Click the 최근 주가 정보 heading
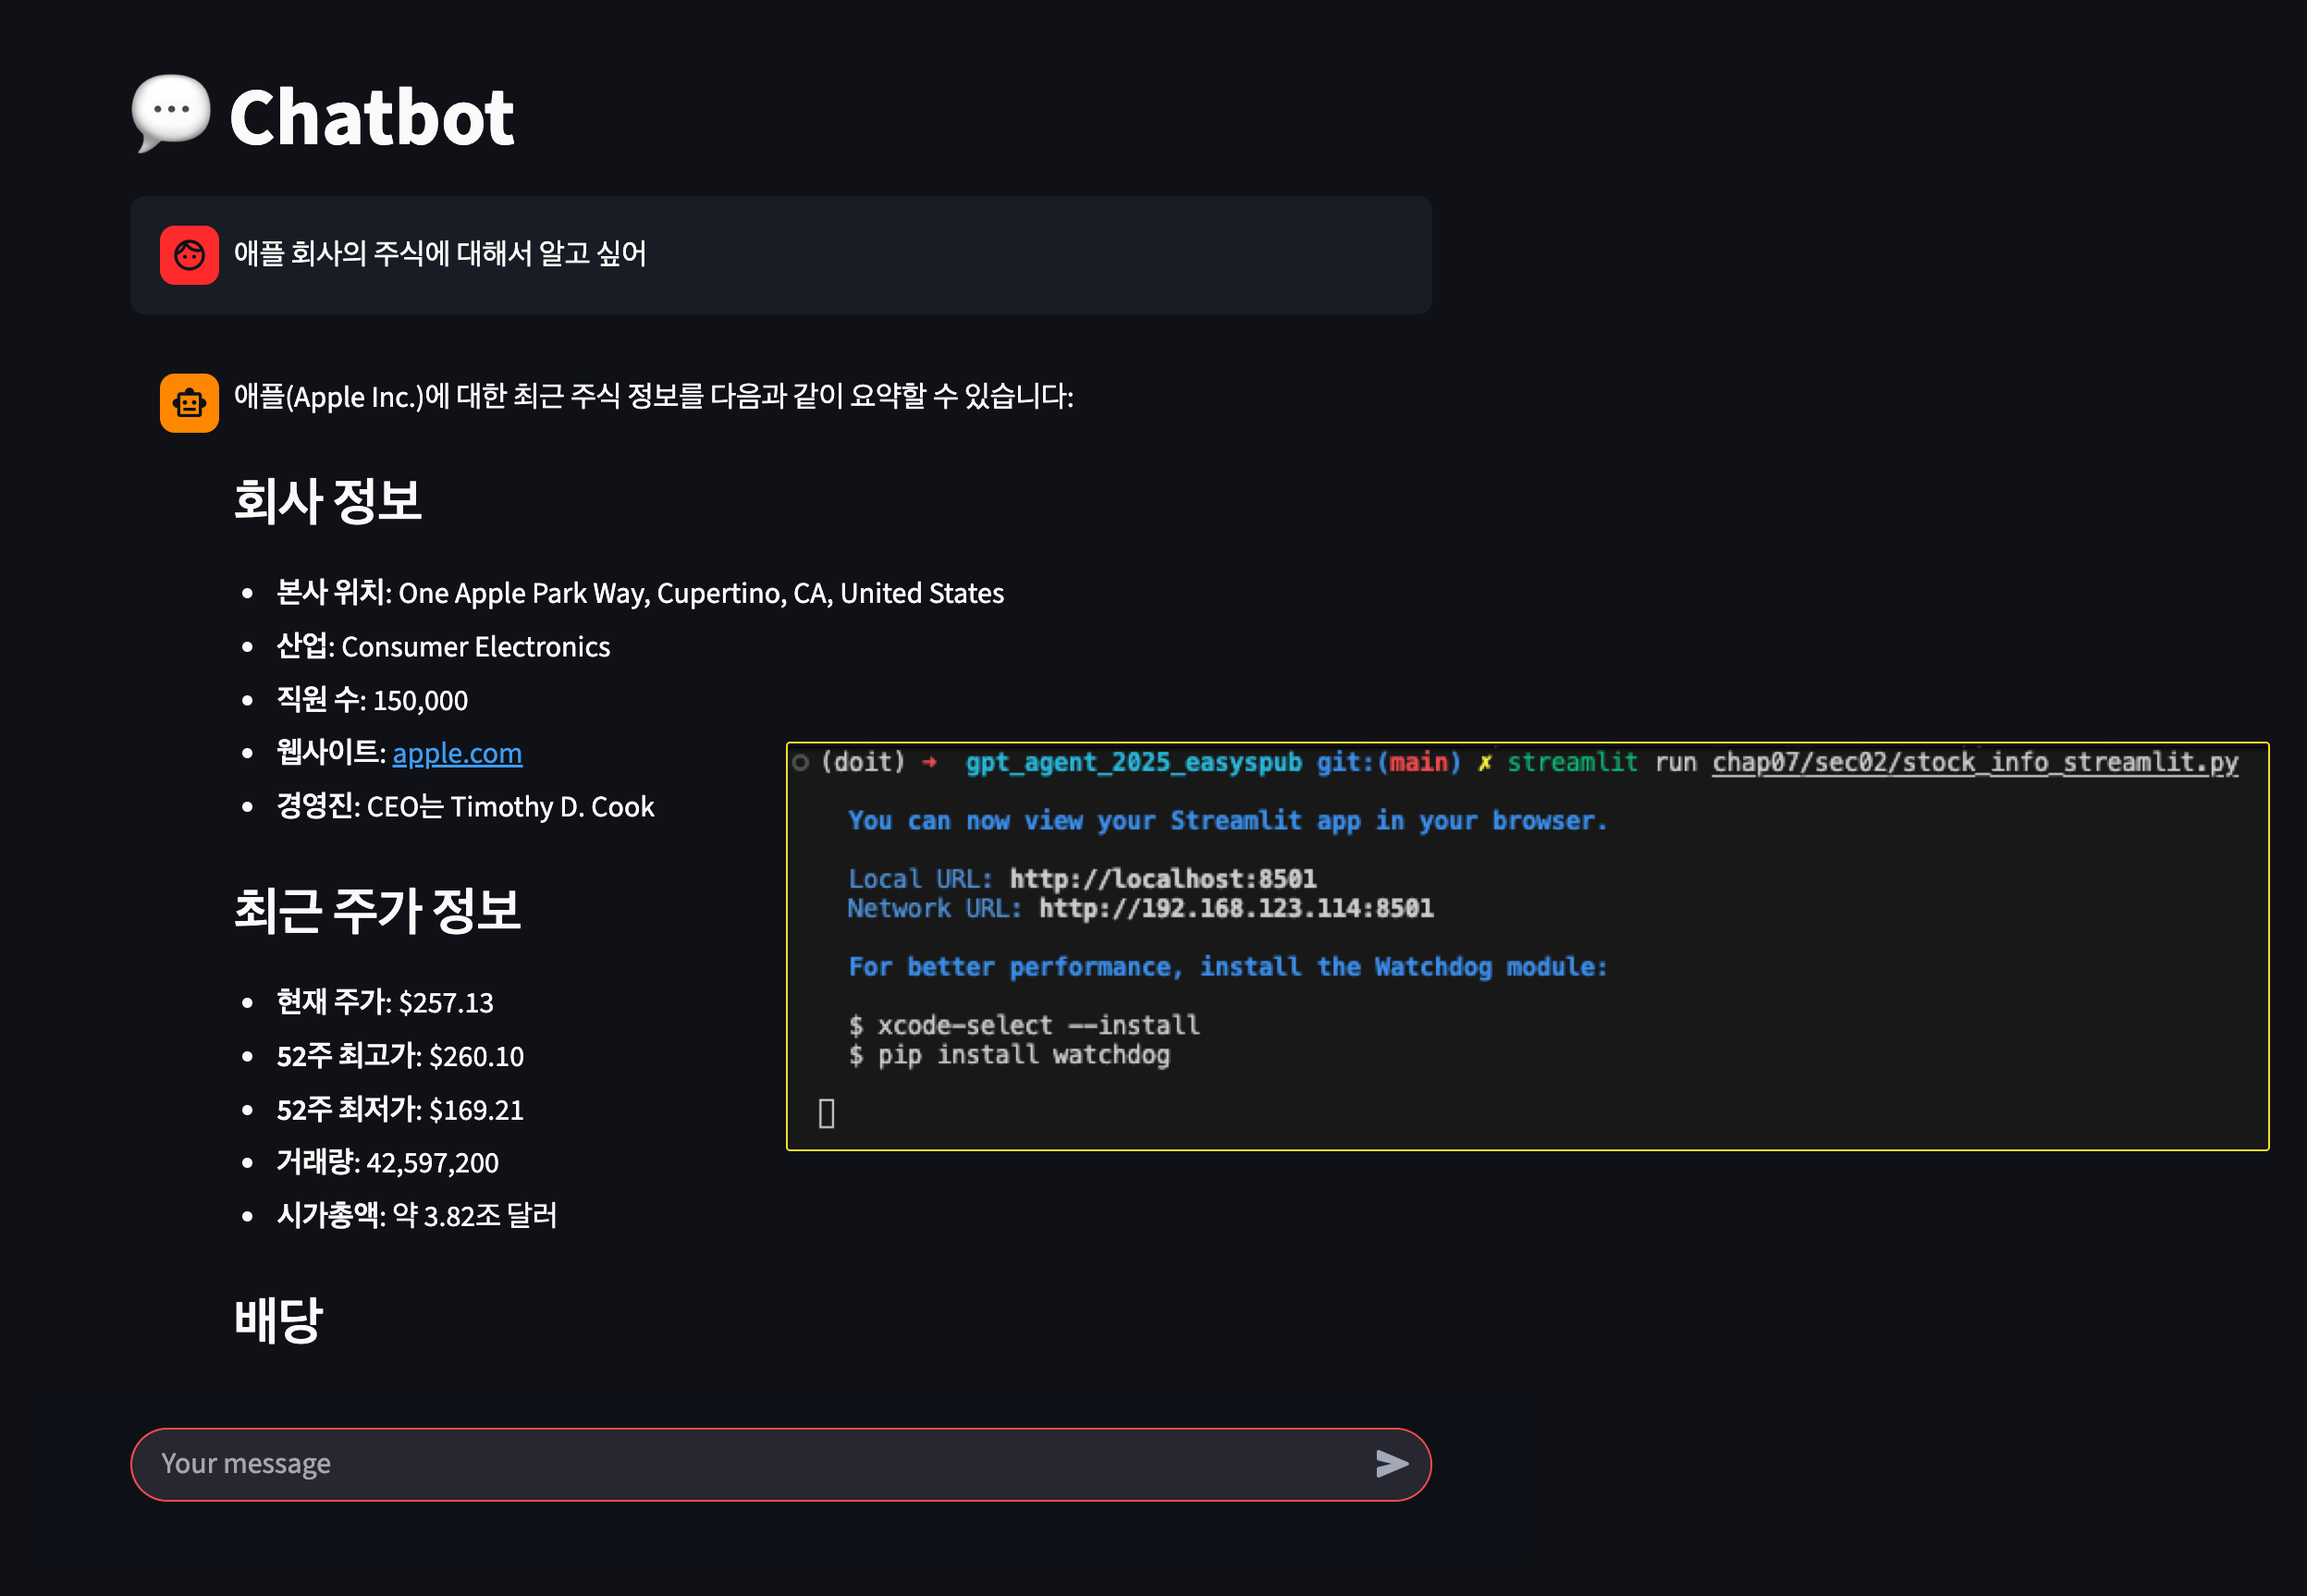Image resolution: width=2307 pixels, height=1596 pixels. click(x=377, y=911)
